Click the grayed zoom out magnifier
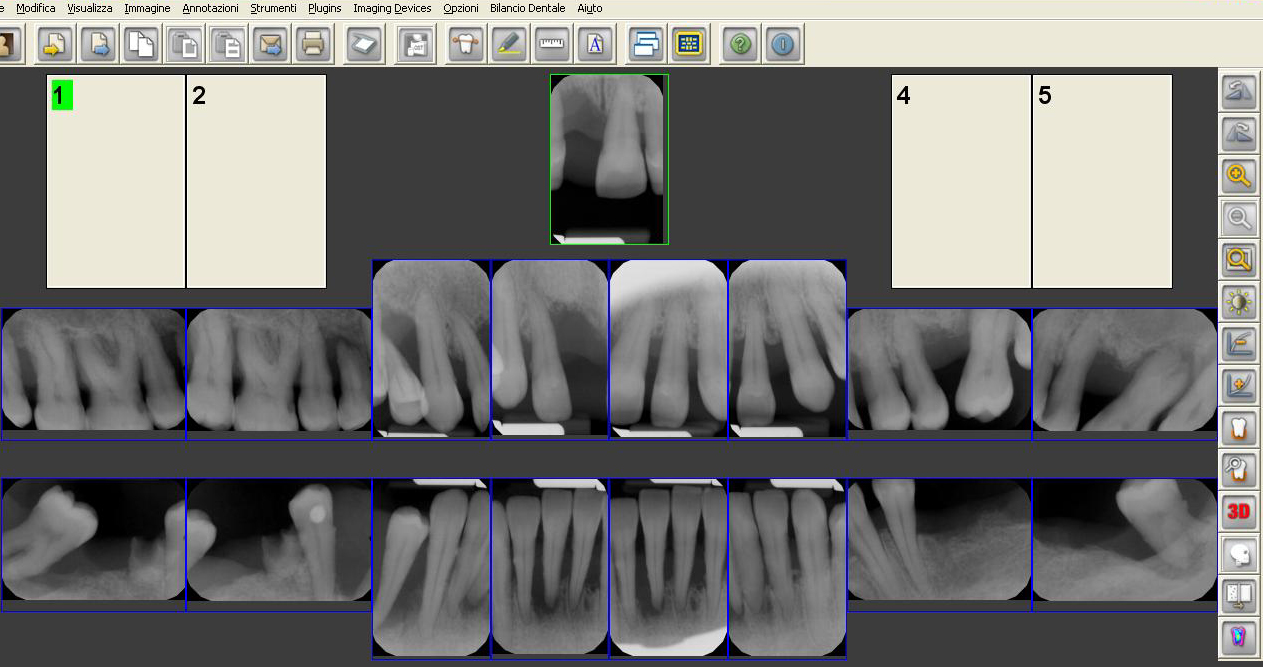 1240,219
